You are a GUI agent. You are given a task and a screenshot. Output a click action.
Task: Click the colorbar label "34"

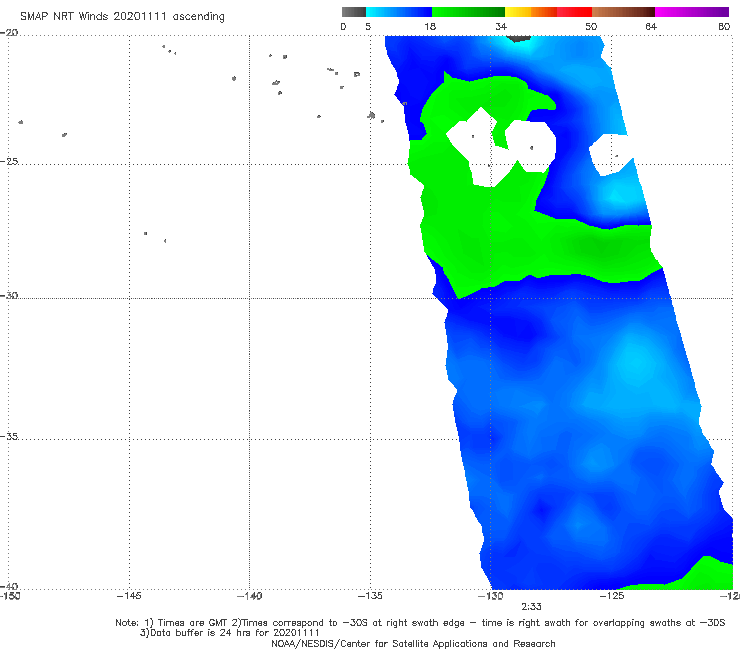click(501, 26)
